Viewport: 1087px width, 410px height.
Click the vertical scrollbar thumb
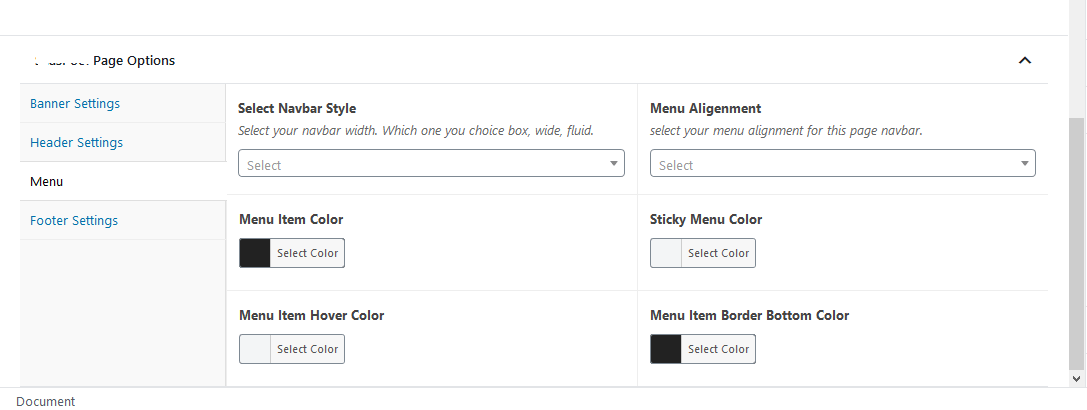coord(1077,240)
